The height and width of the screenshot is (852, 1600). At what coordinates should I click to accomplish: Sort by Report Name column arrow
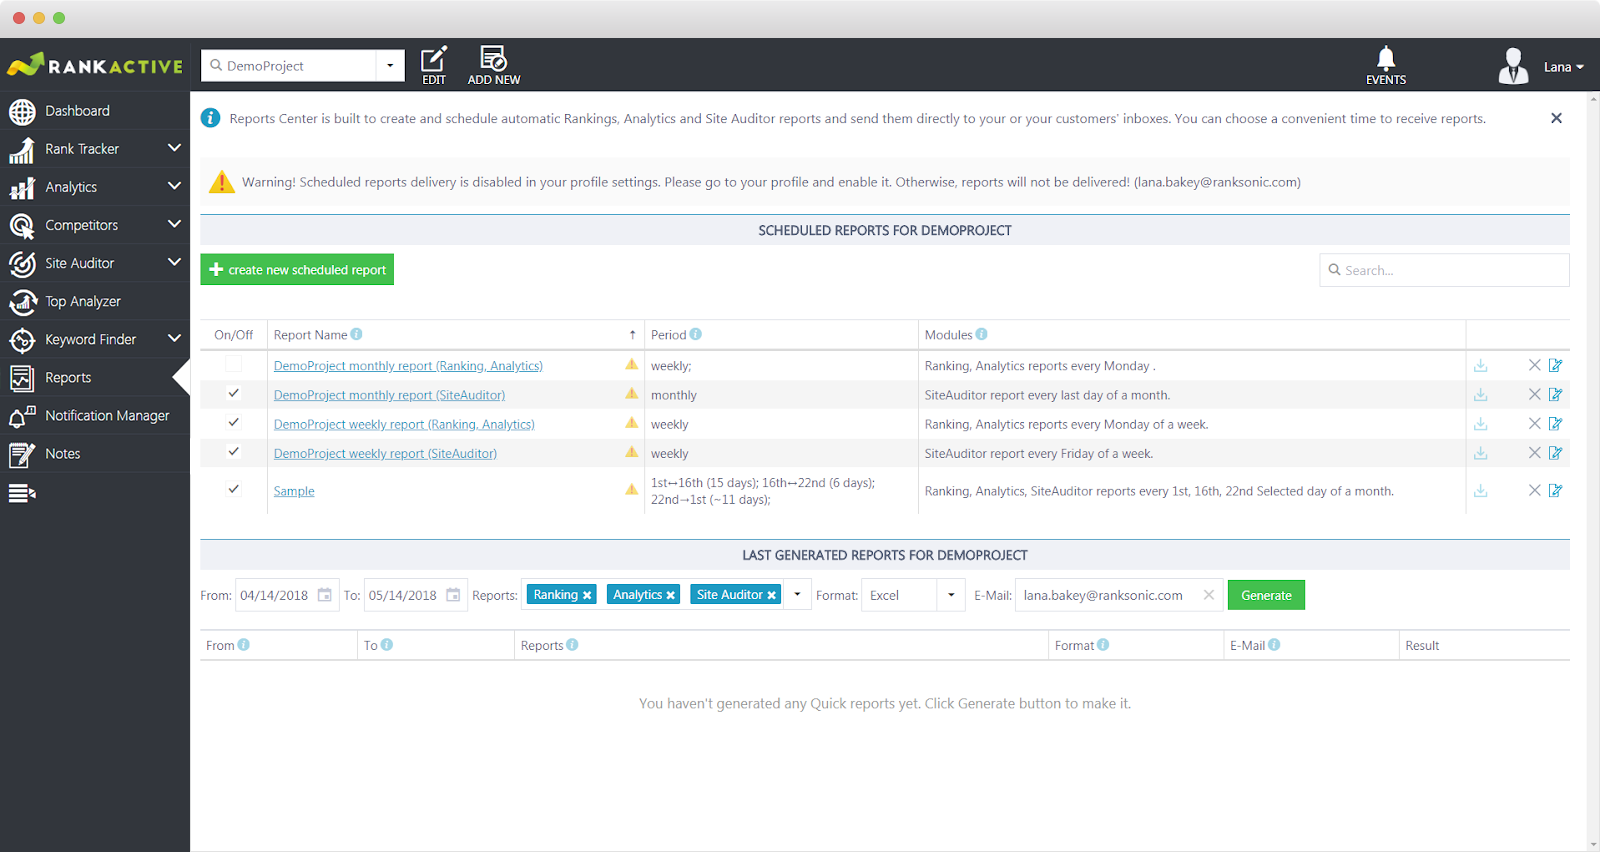pos(632,335)
